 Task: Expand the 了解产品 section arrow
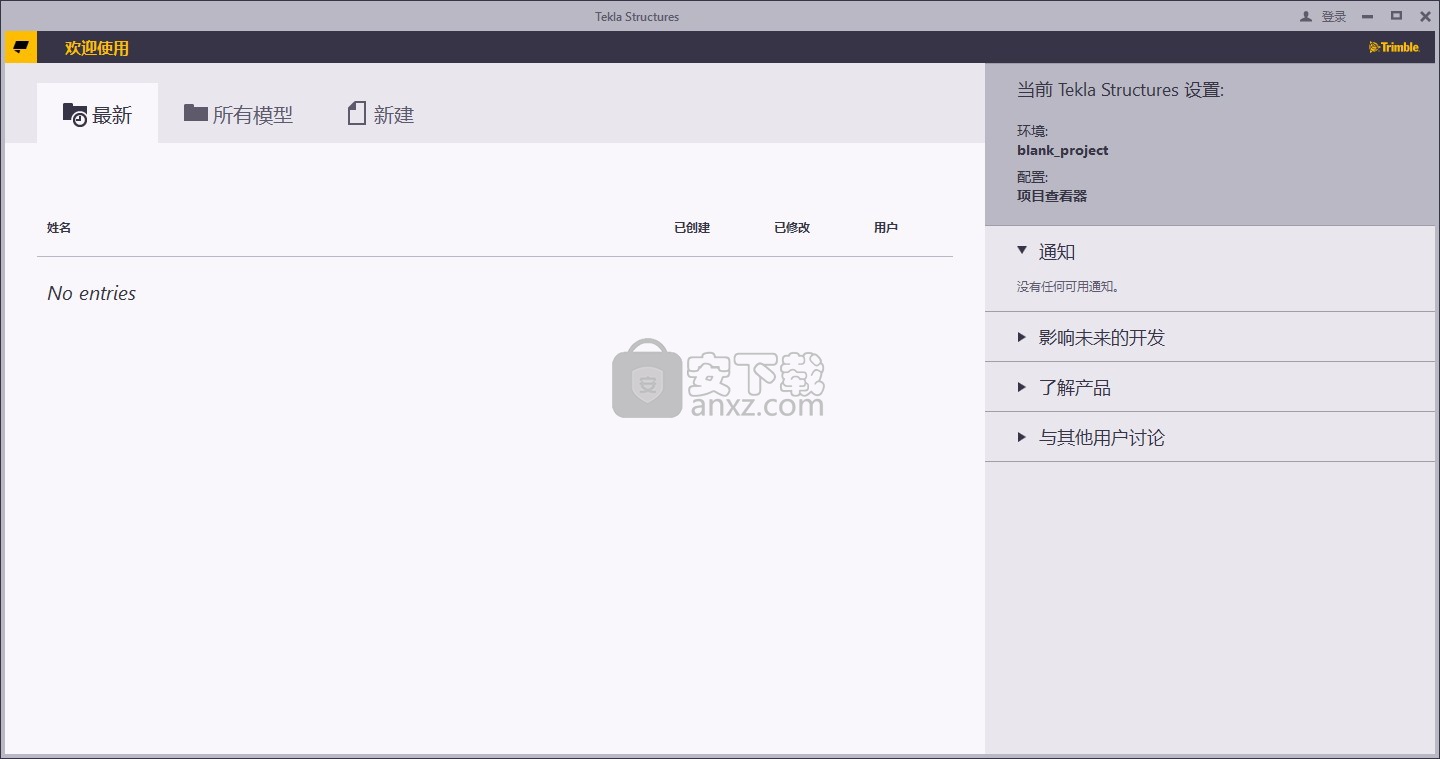(x=1022, y=387)
